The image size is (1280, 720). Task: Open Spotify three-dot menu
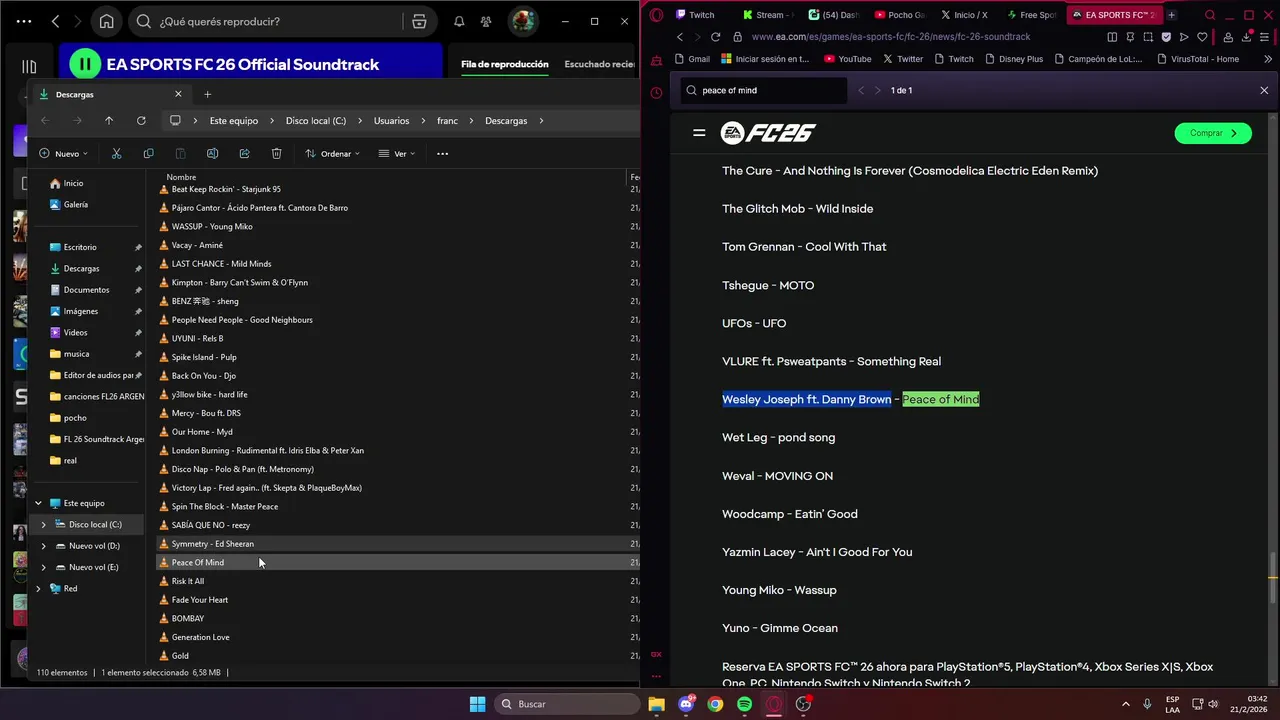click(x=24, y=21)
